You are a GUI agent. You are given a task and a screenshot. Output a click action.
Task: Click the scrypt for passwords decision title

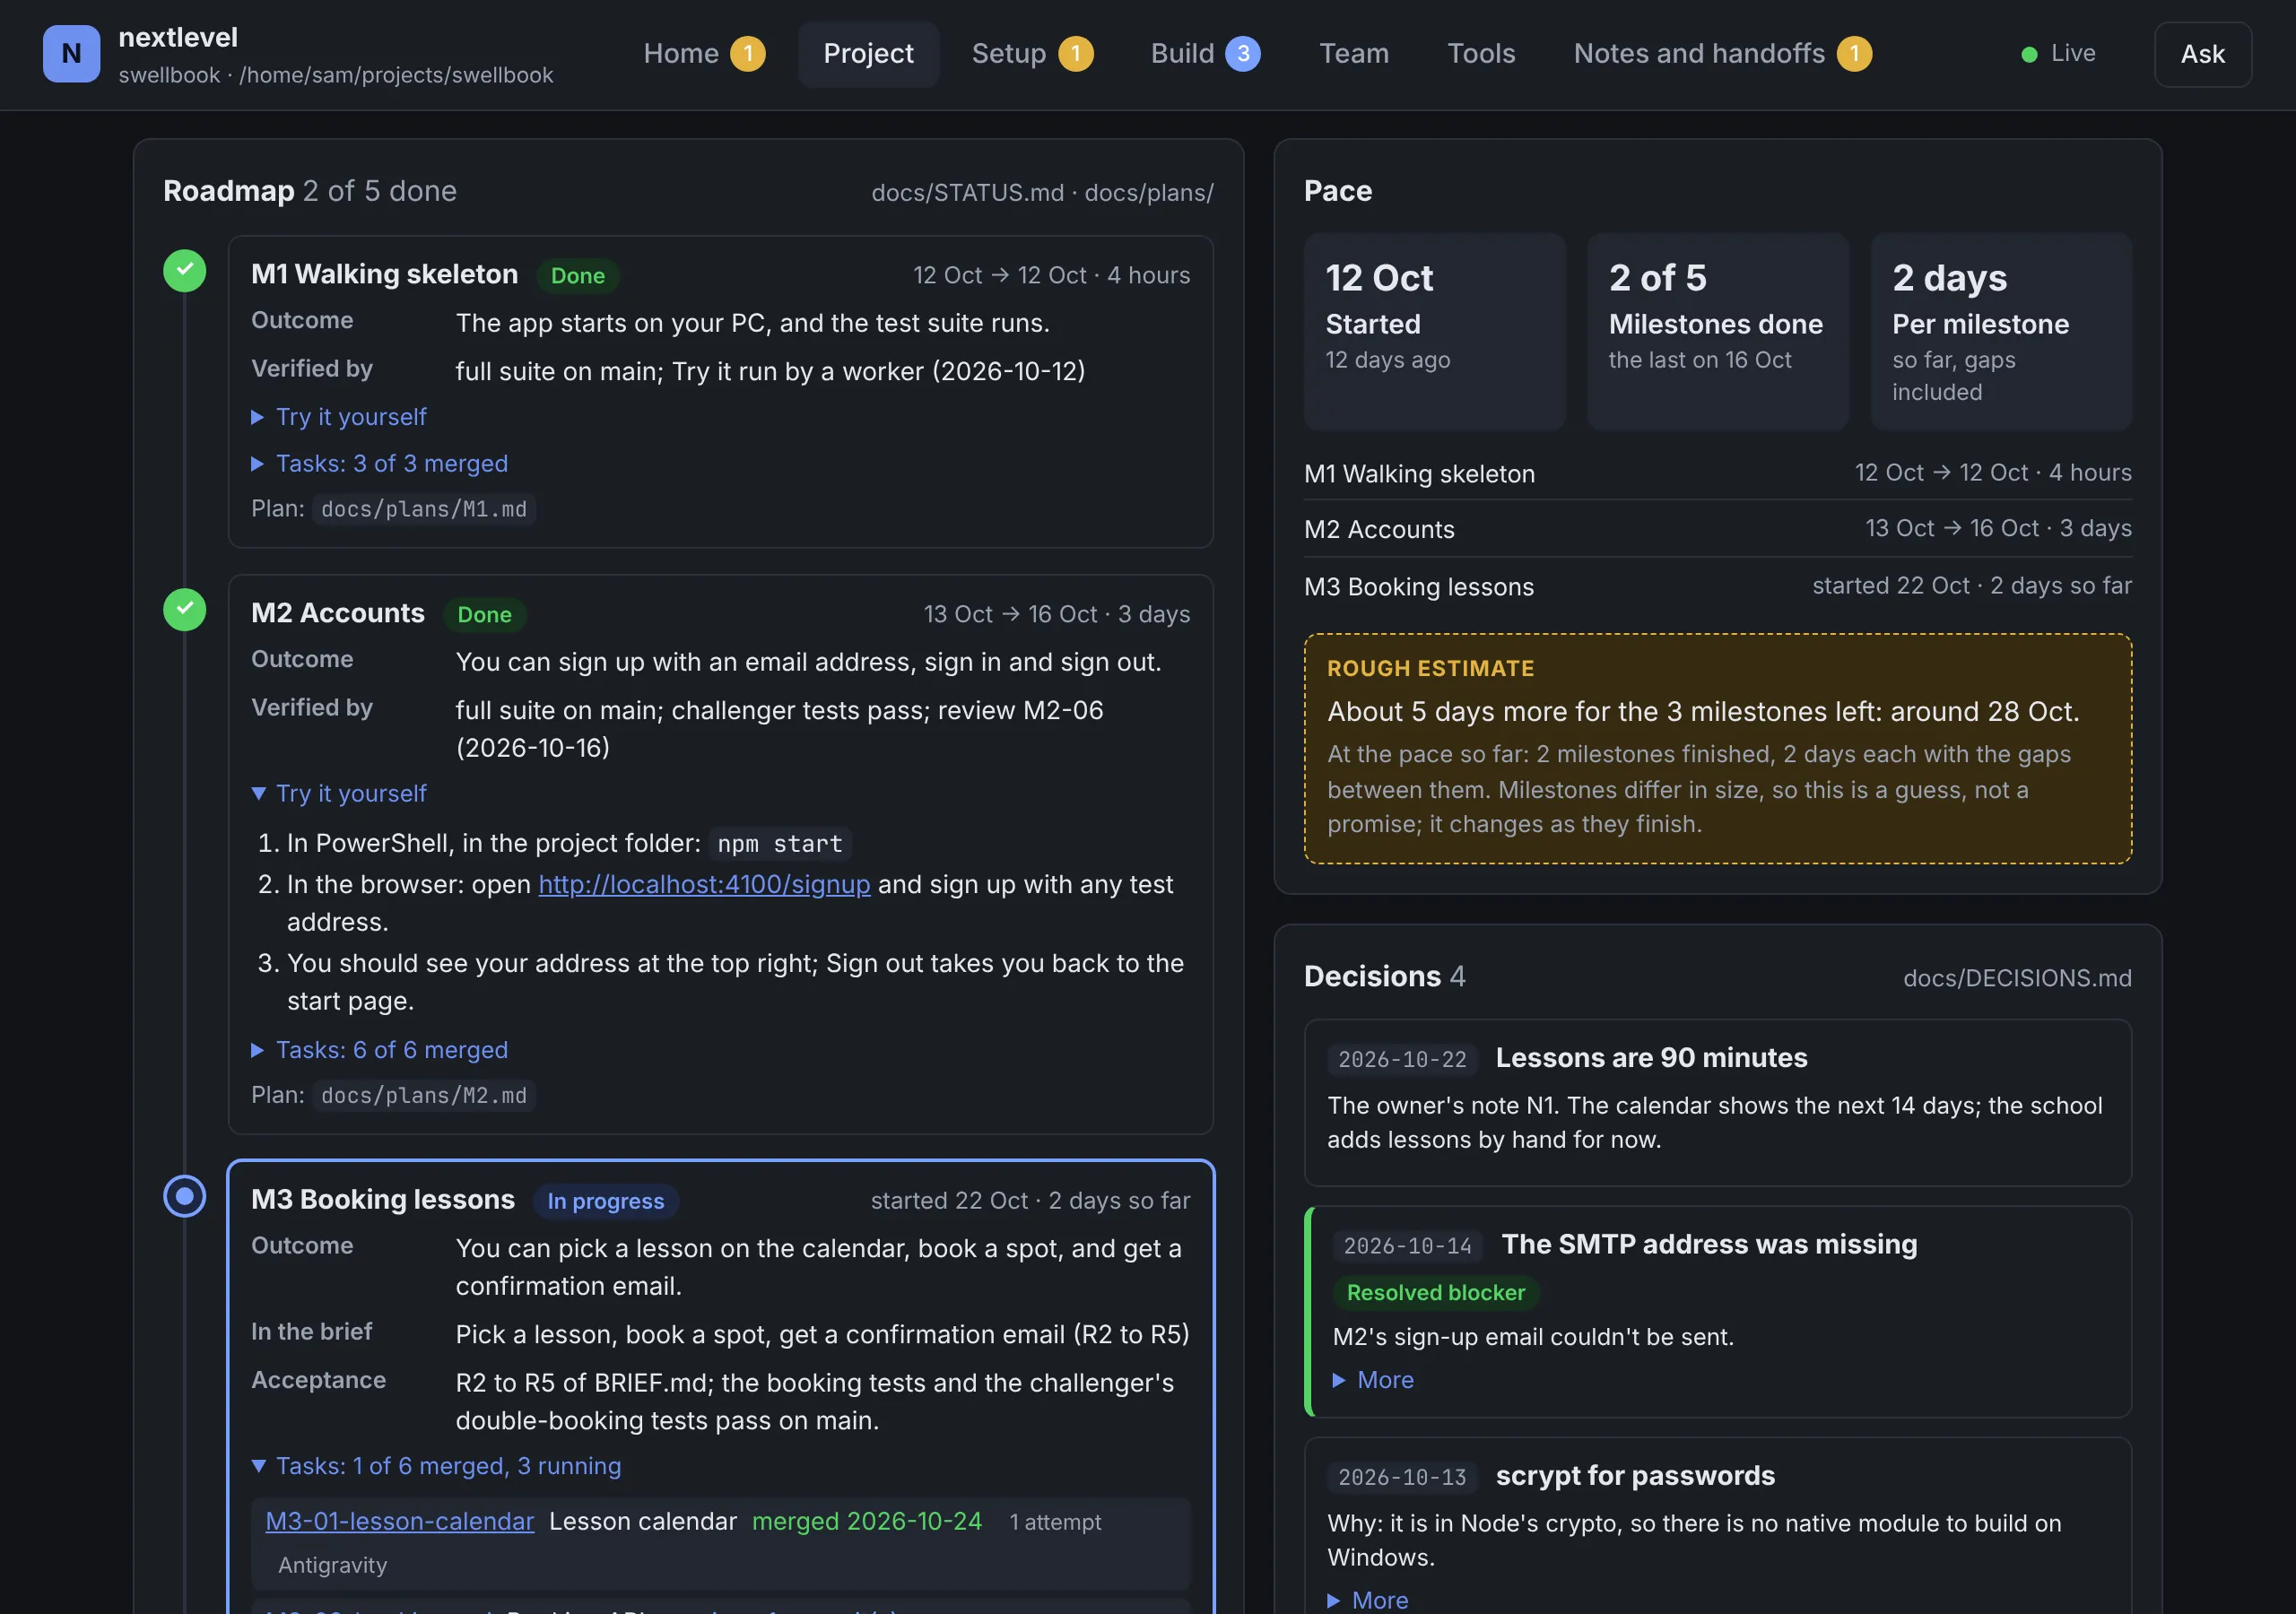(x=1635, y=1476)
